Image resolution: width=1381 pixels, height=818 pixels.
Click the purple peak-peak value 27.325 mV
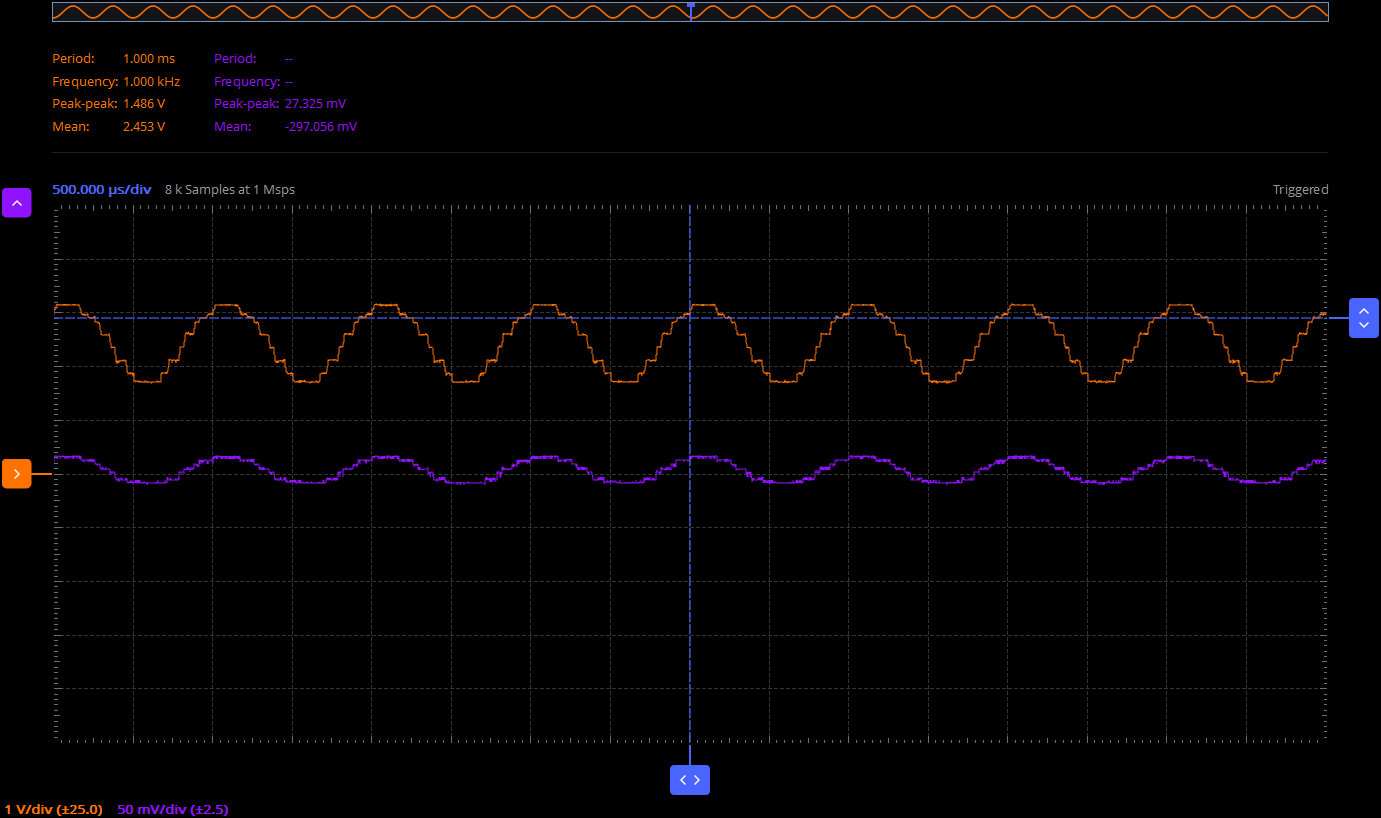pos(316,104)
